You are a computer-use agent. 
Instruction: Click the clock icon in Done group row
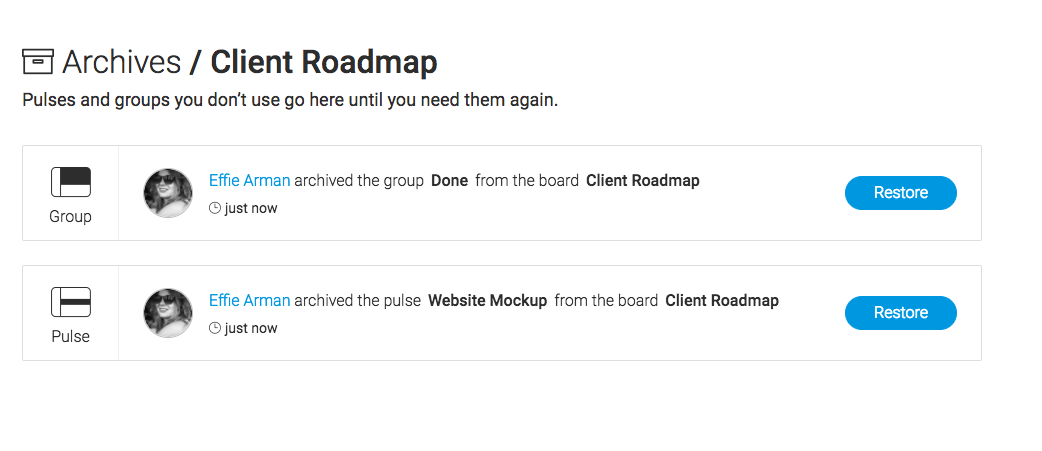(215, 208)
